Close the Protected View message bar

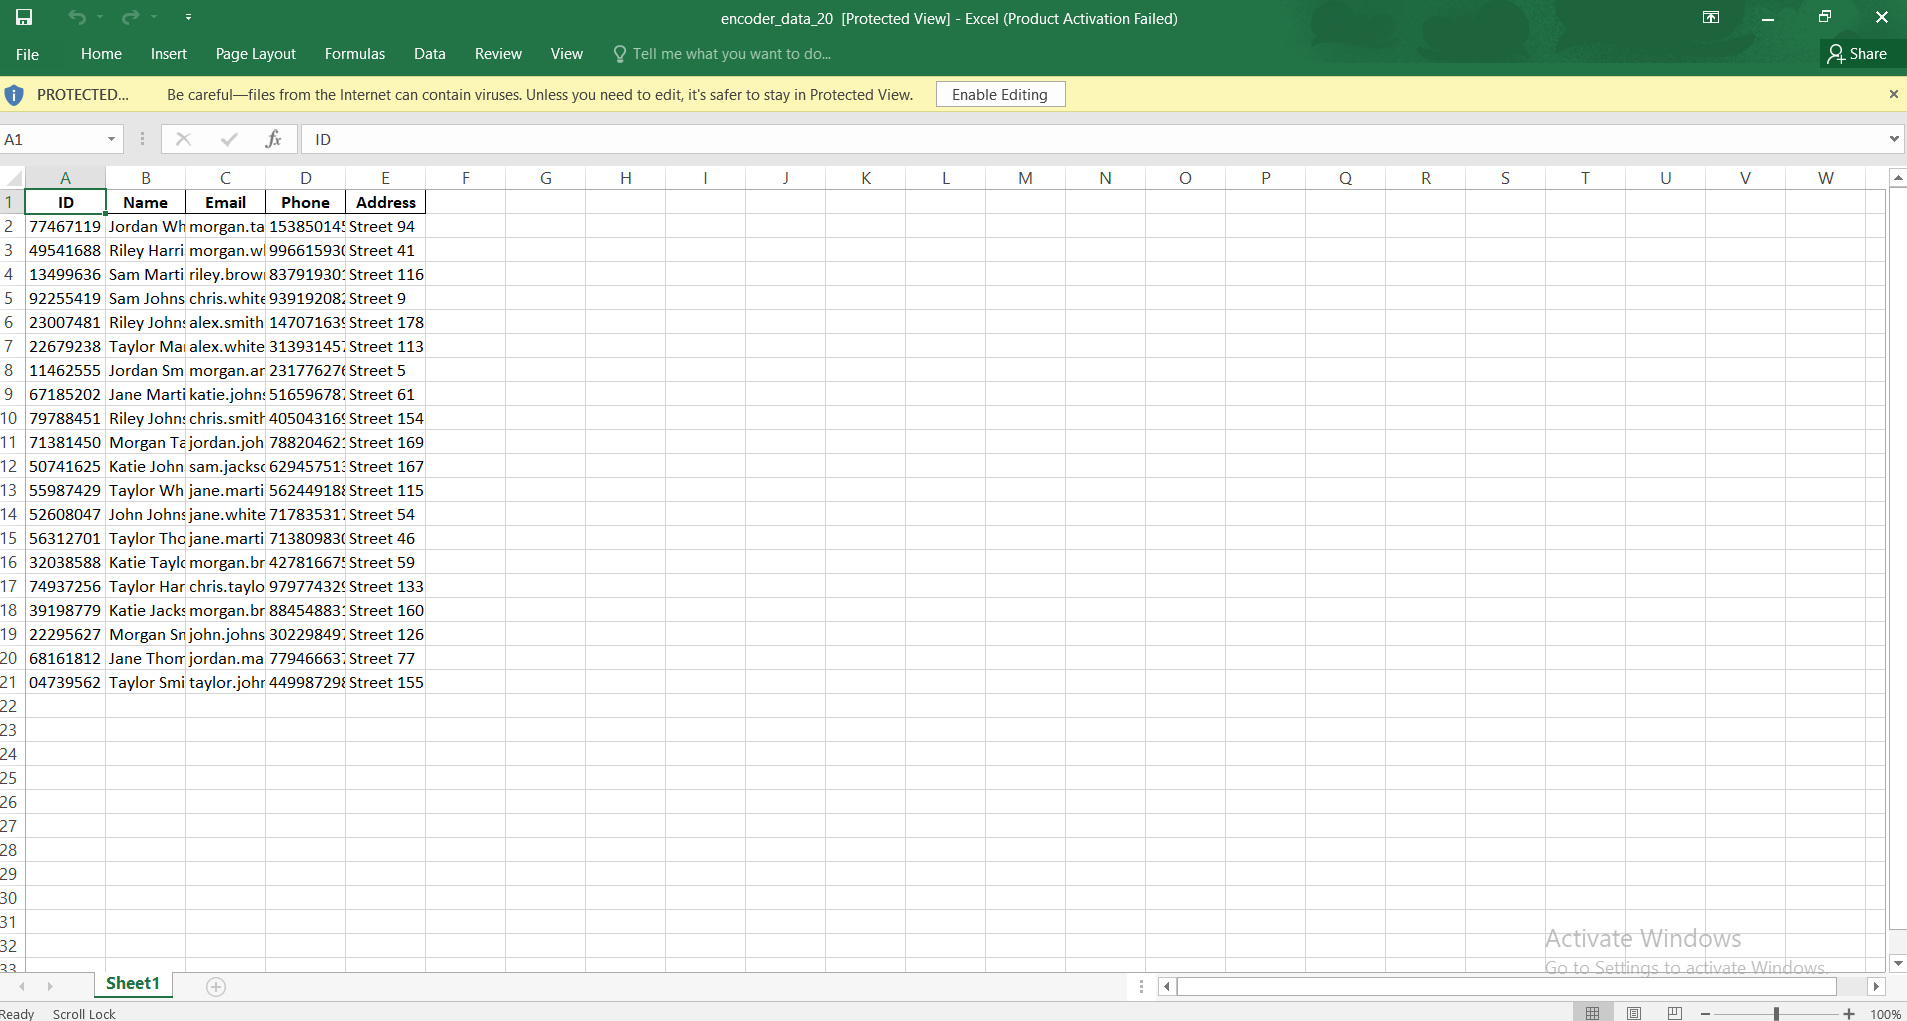click(x=1893, y=94)
